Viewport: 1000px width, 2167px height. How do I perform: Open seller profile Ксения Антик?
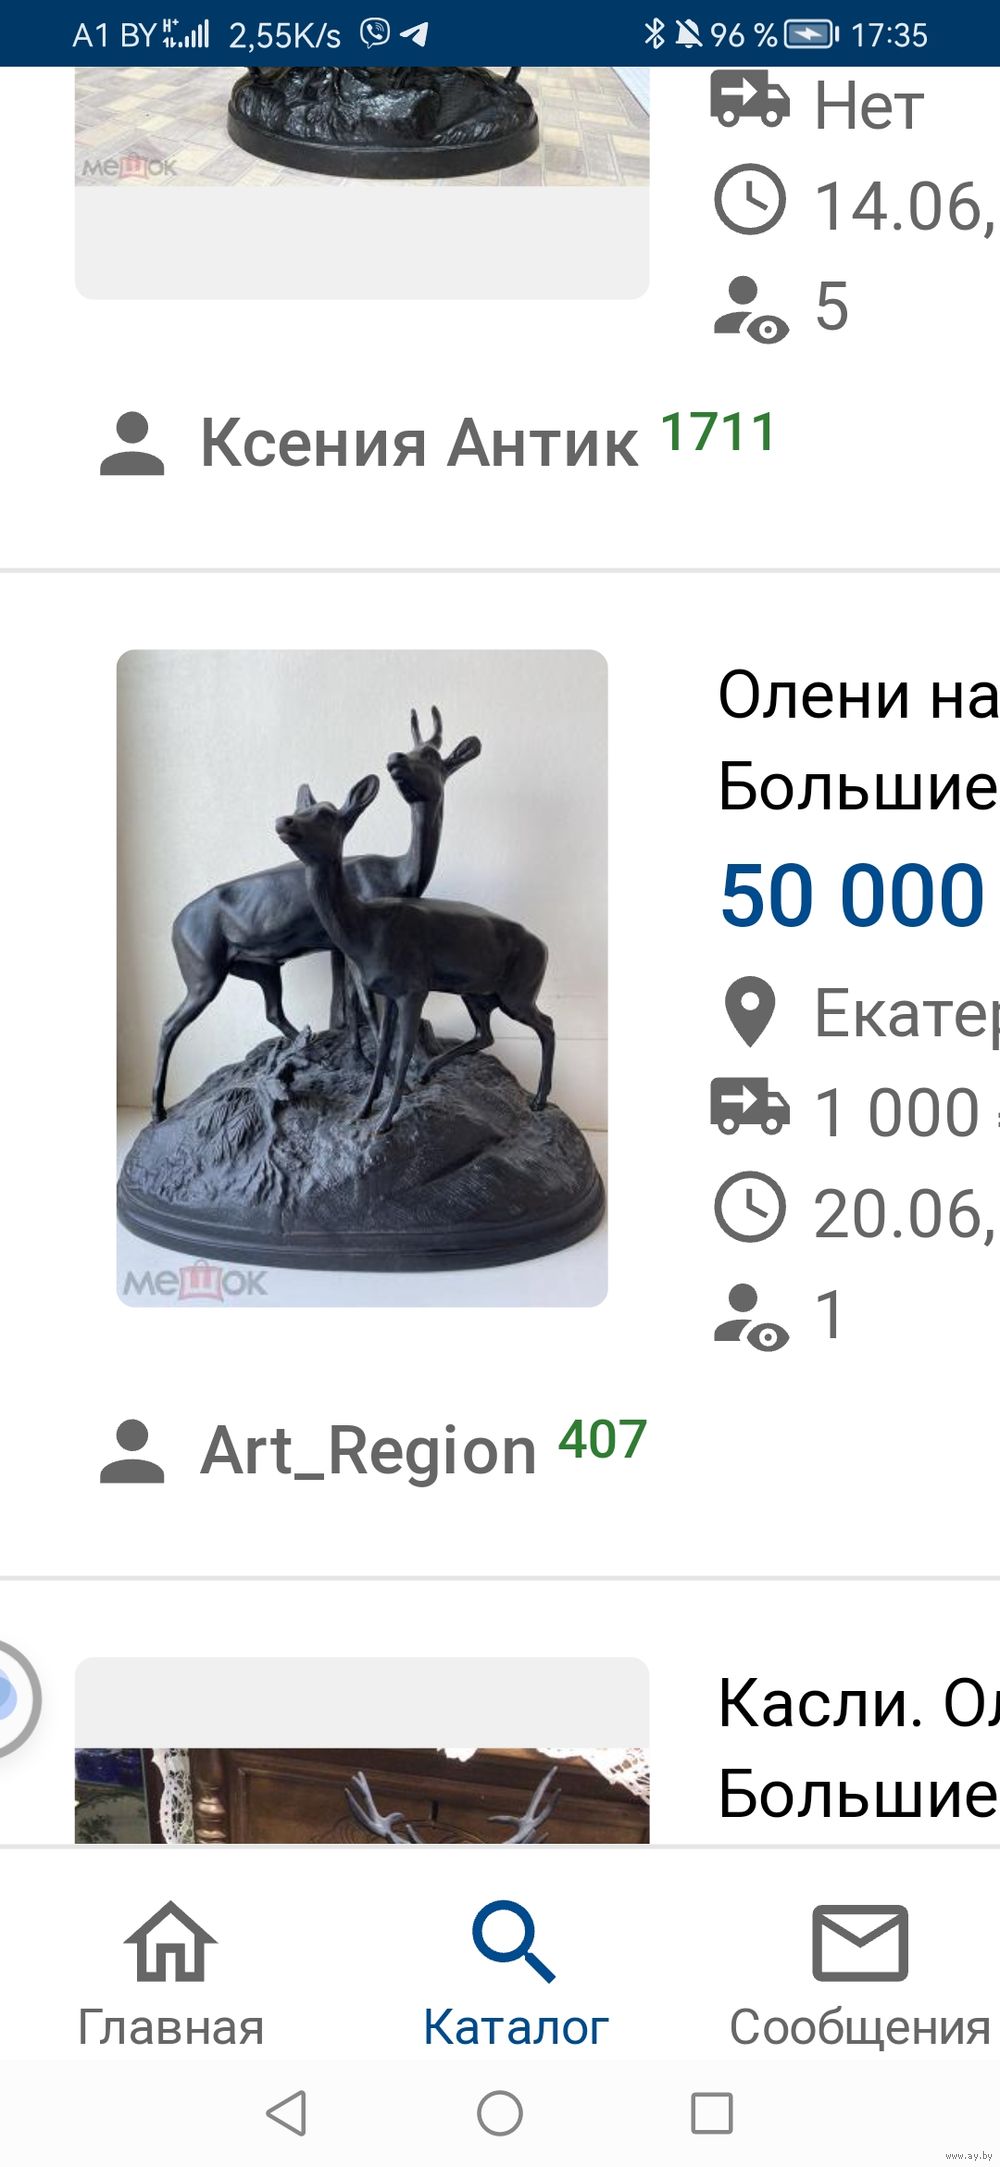click(x=418, y=442)
